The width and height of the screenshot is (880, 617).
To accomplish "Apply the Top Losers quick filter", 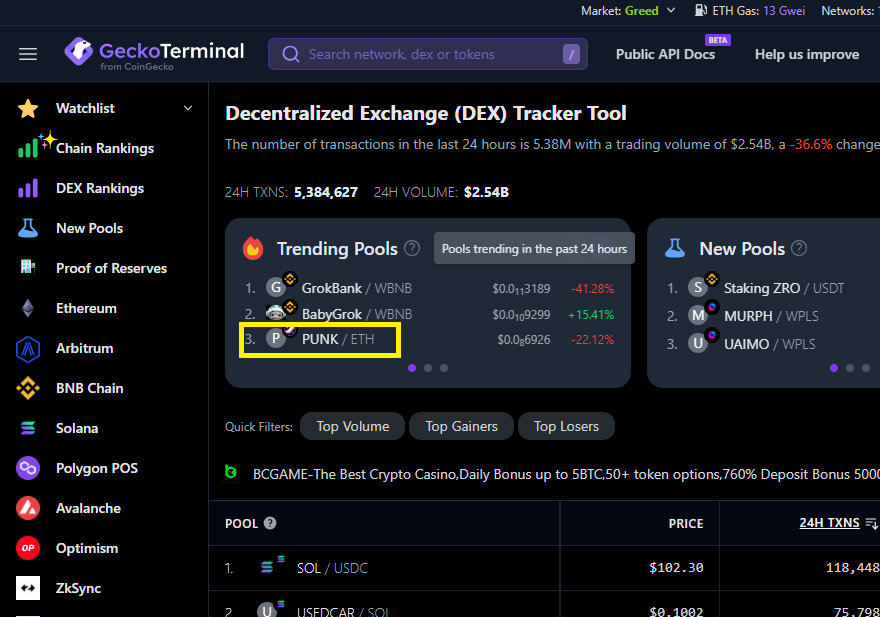I will [566, 426].
